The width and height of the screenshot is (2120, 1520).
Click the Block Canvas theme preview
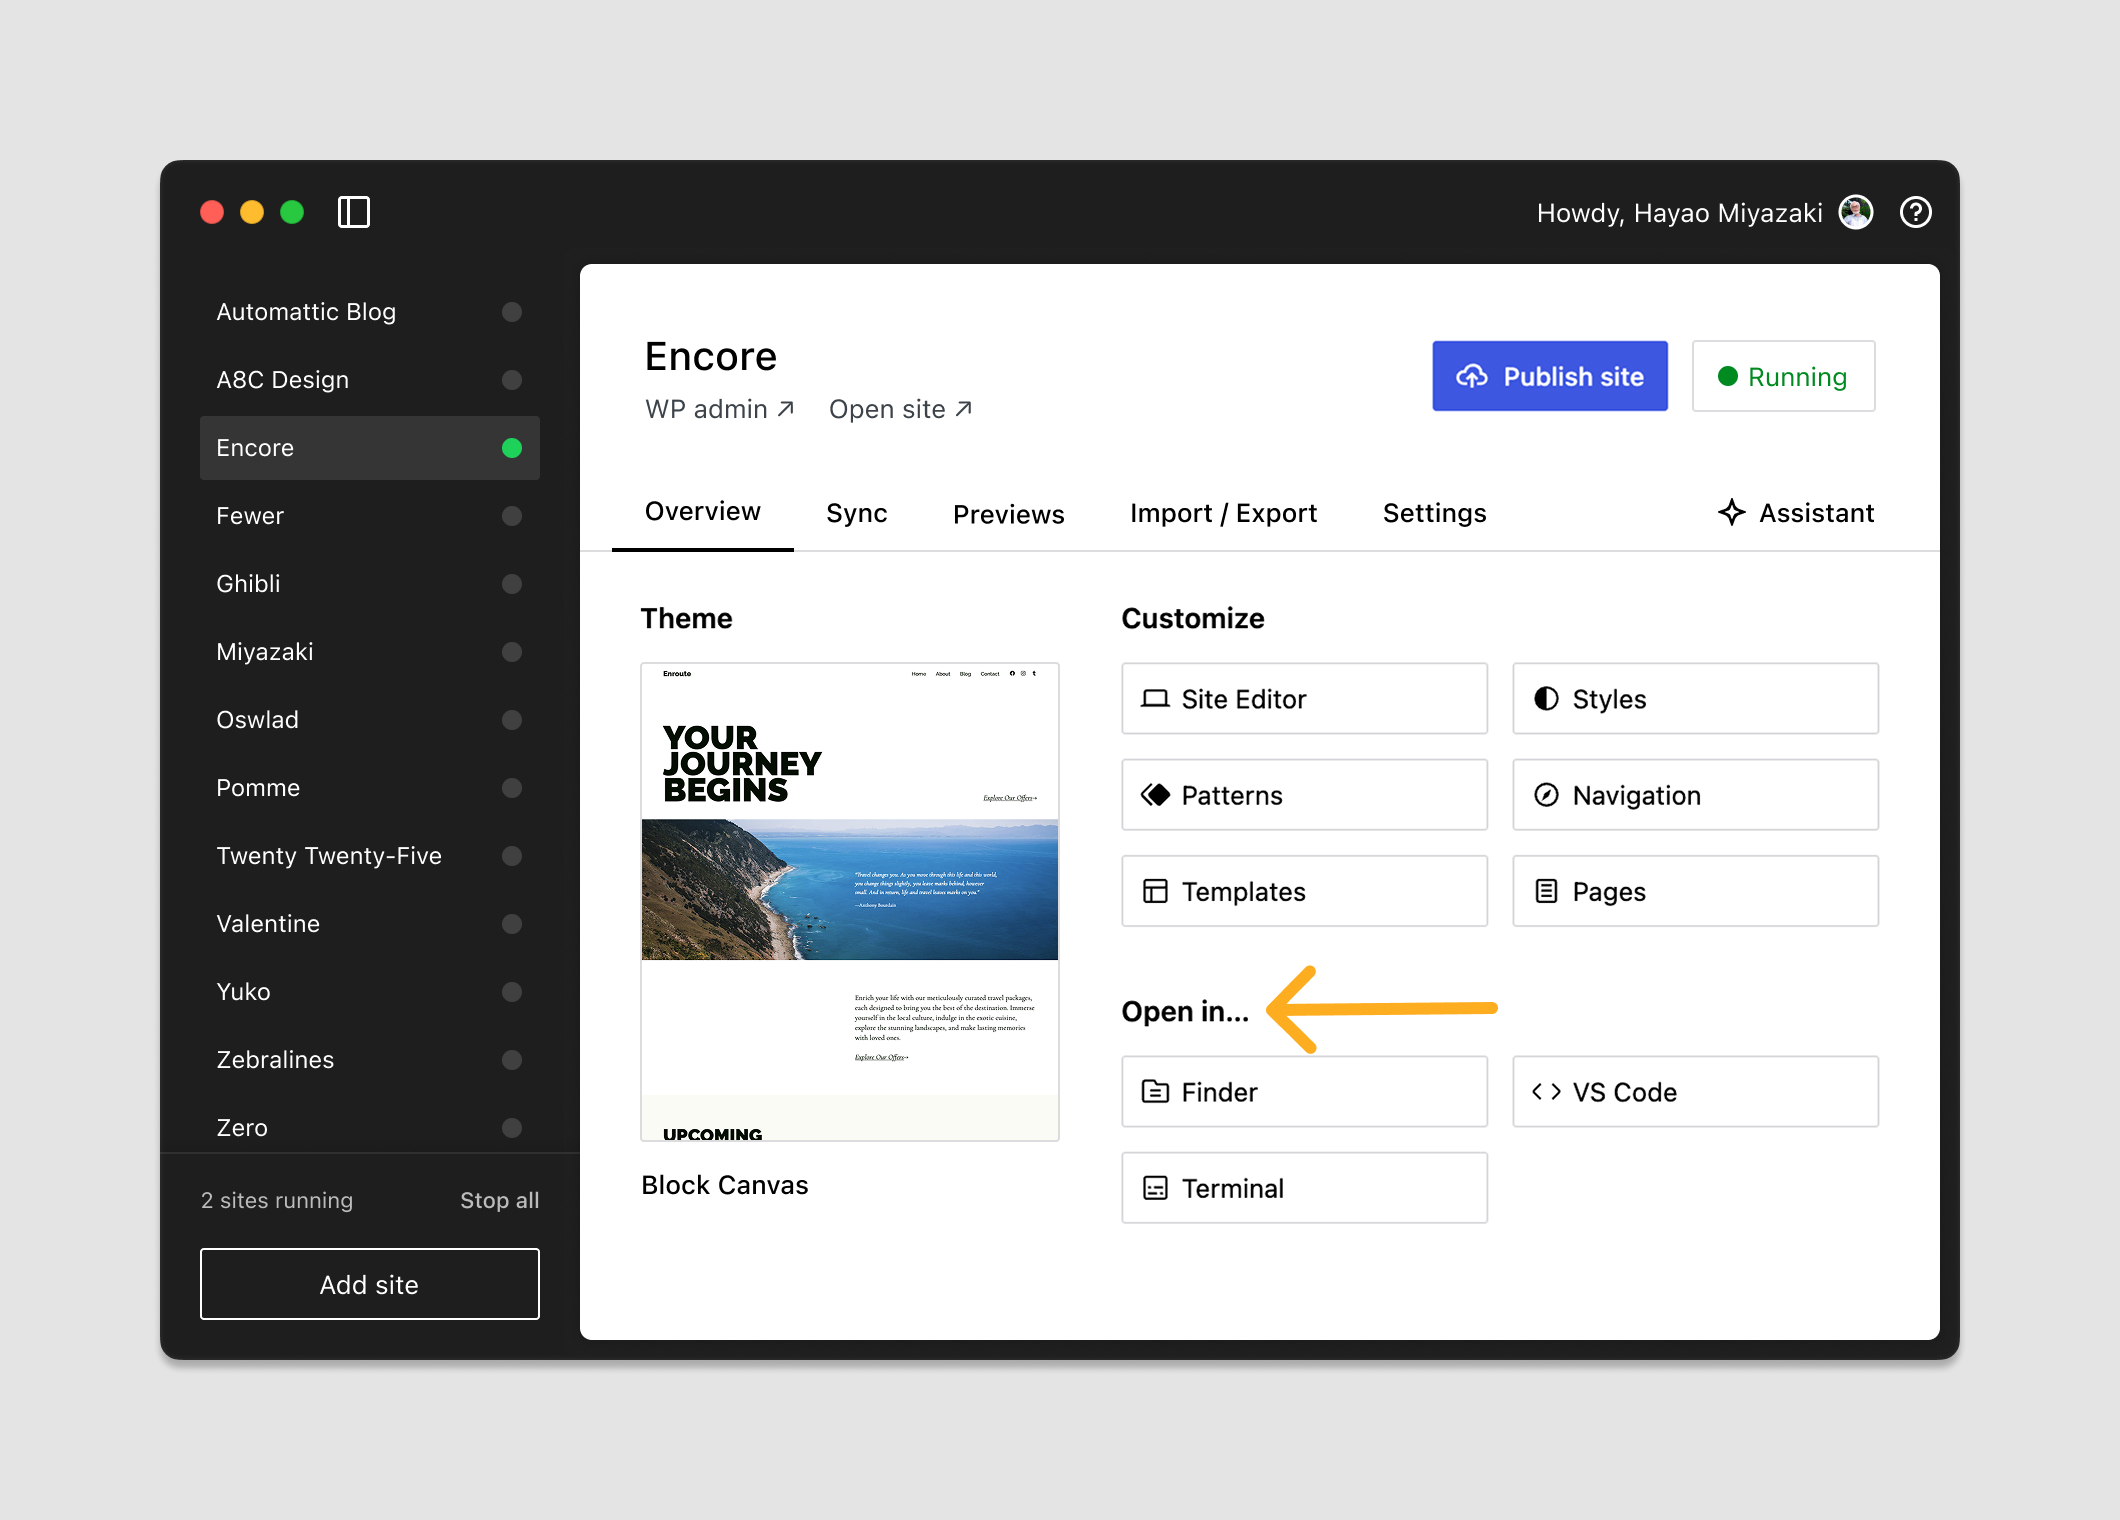[850, 900]
